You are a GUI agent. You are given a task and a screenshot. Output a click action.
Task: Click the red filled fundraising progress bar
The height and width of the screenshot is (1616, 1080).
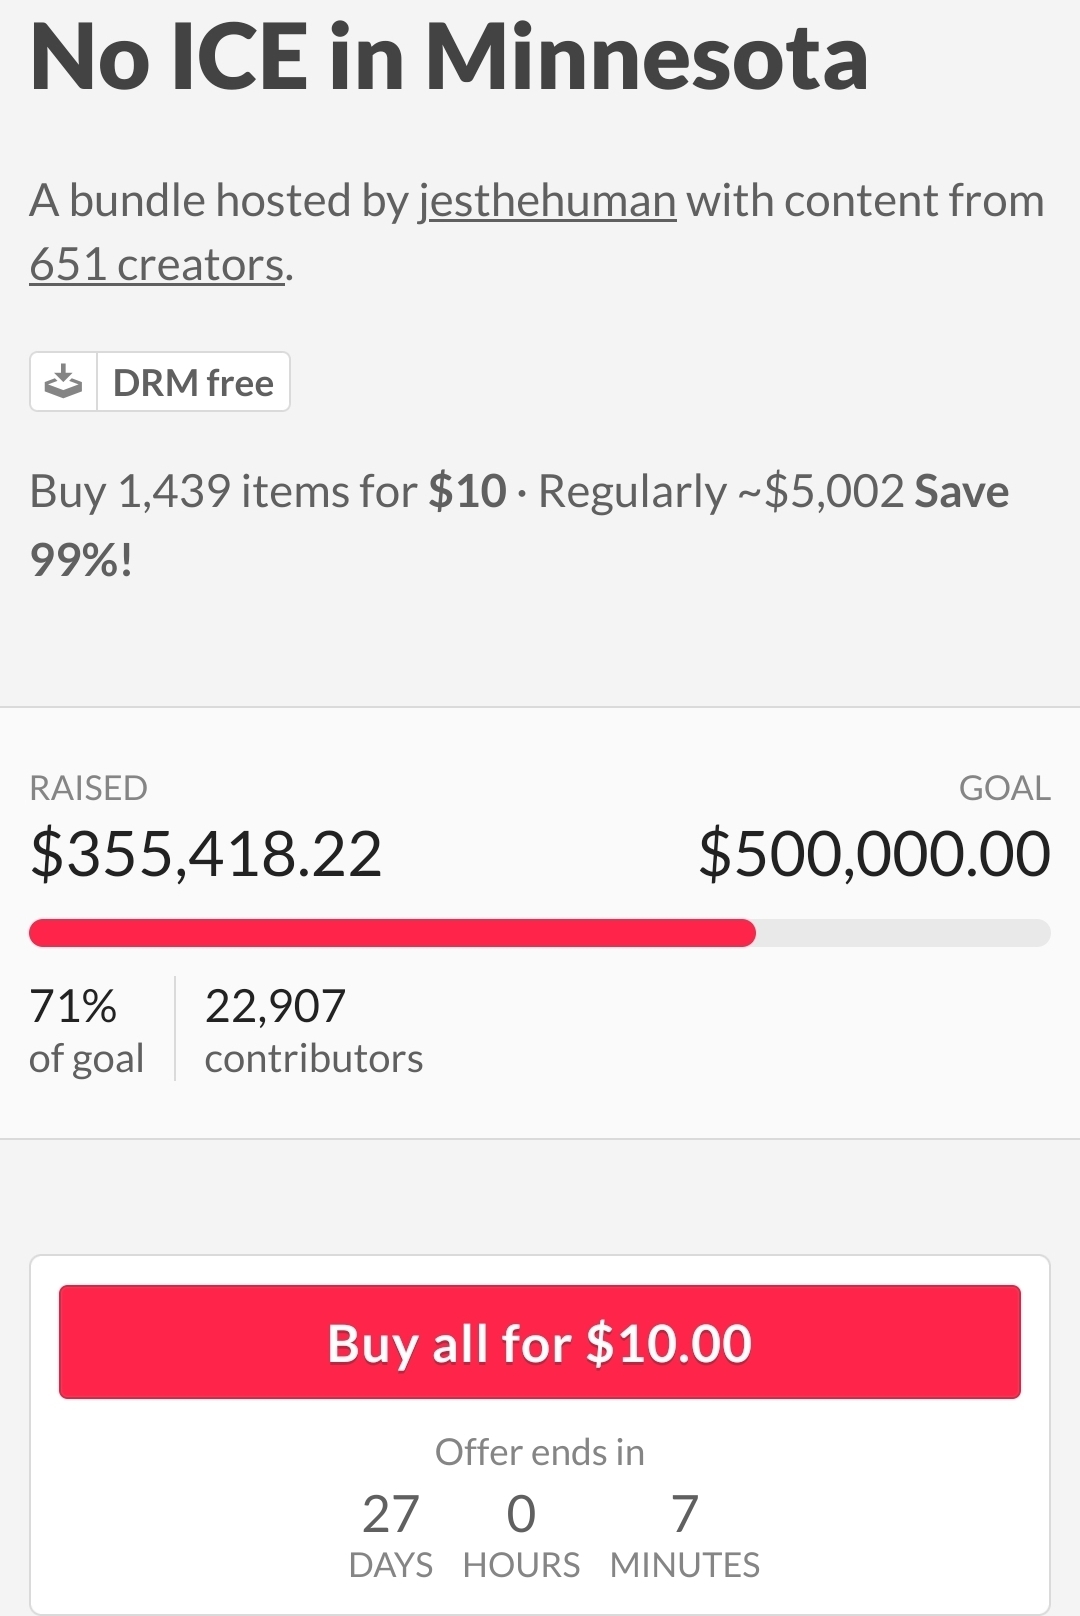tap(392, 933)
